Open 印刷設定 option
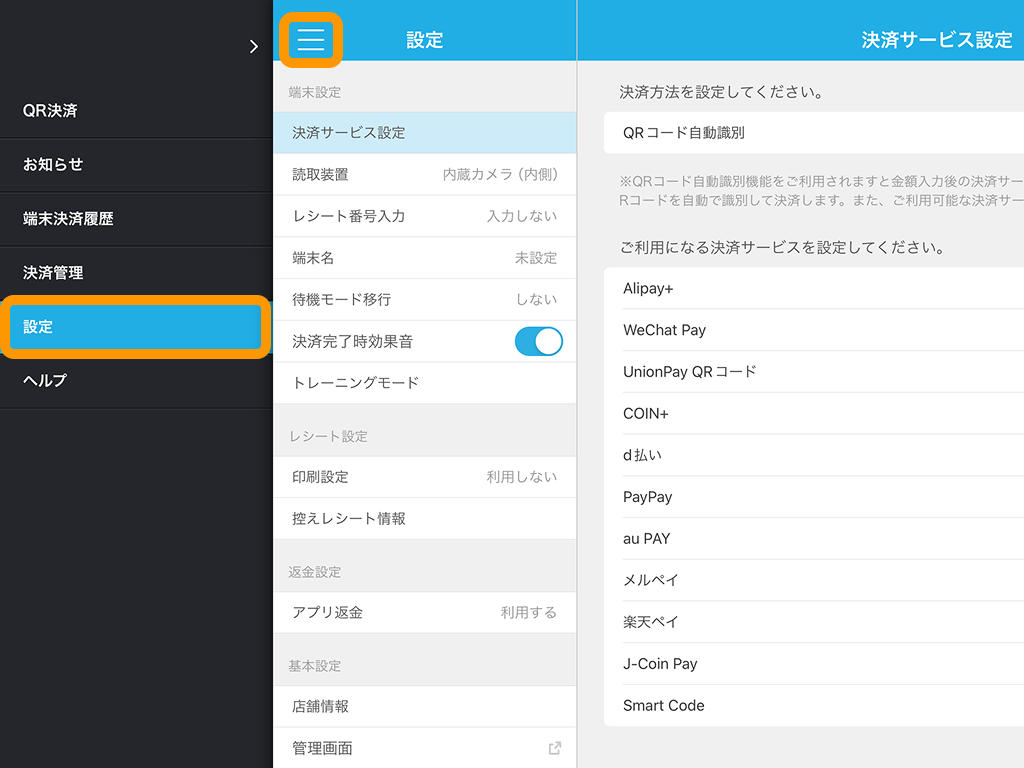This screenshot has width=1024, height=768. (424, 477)
